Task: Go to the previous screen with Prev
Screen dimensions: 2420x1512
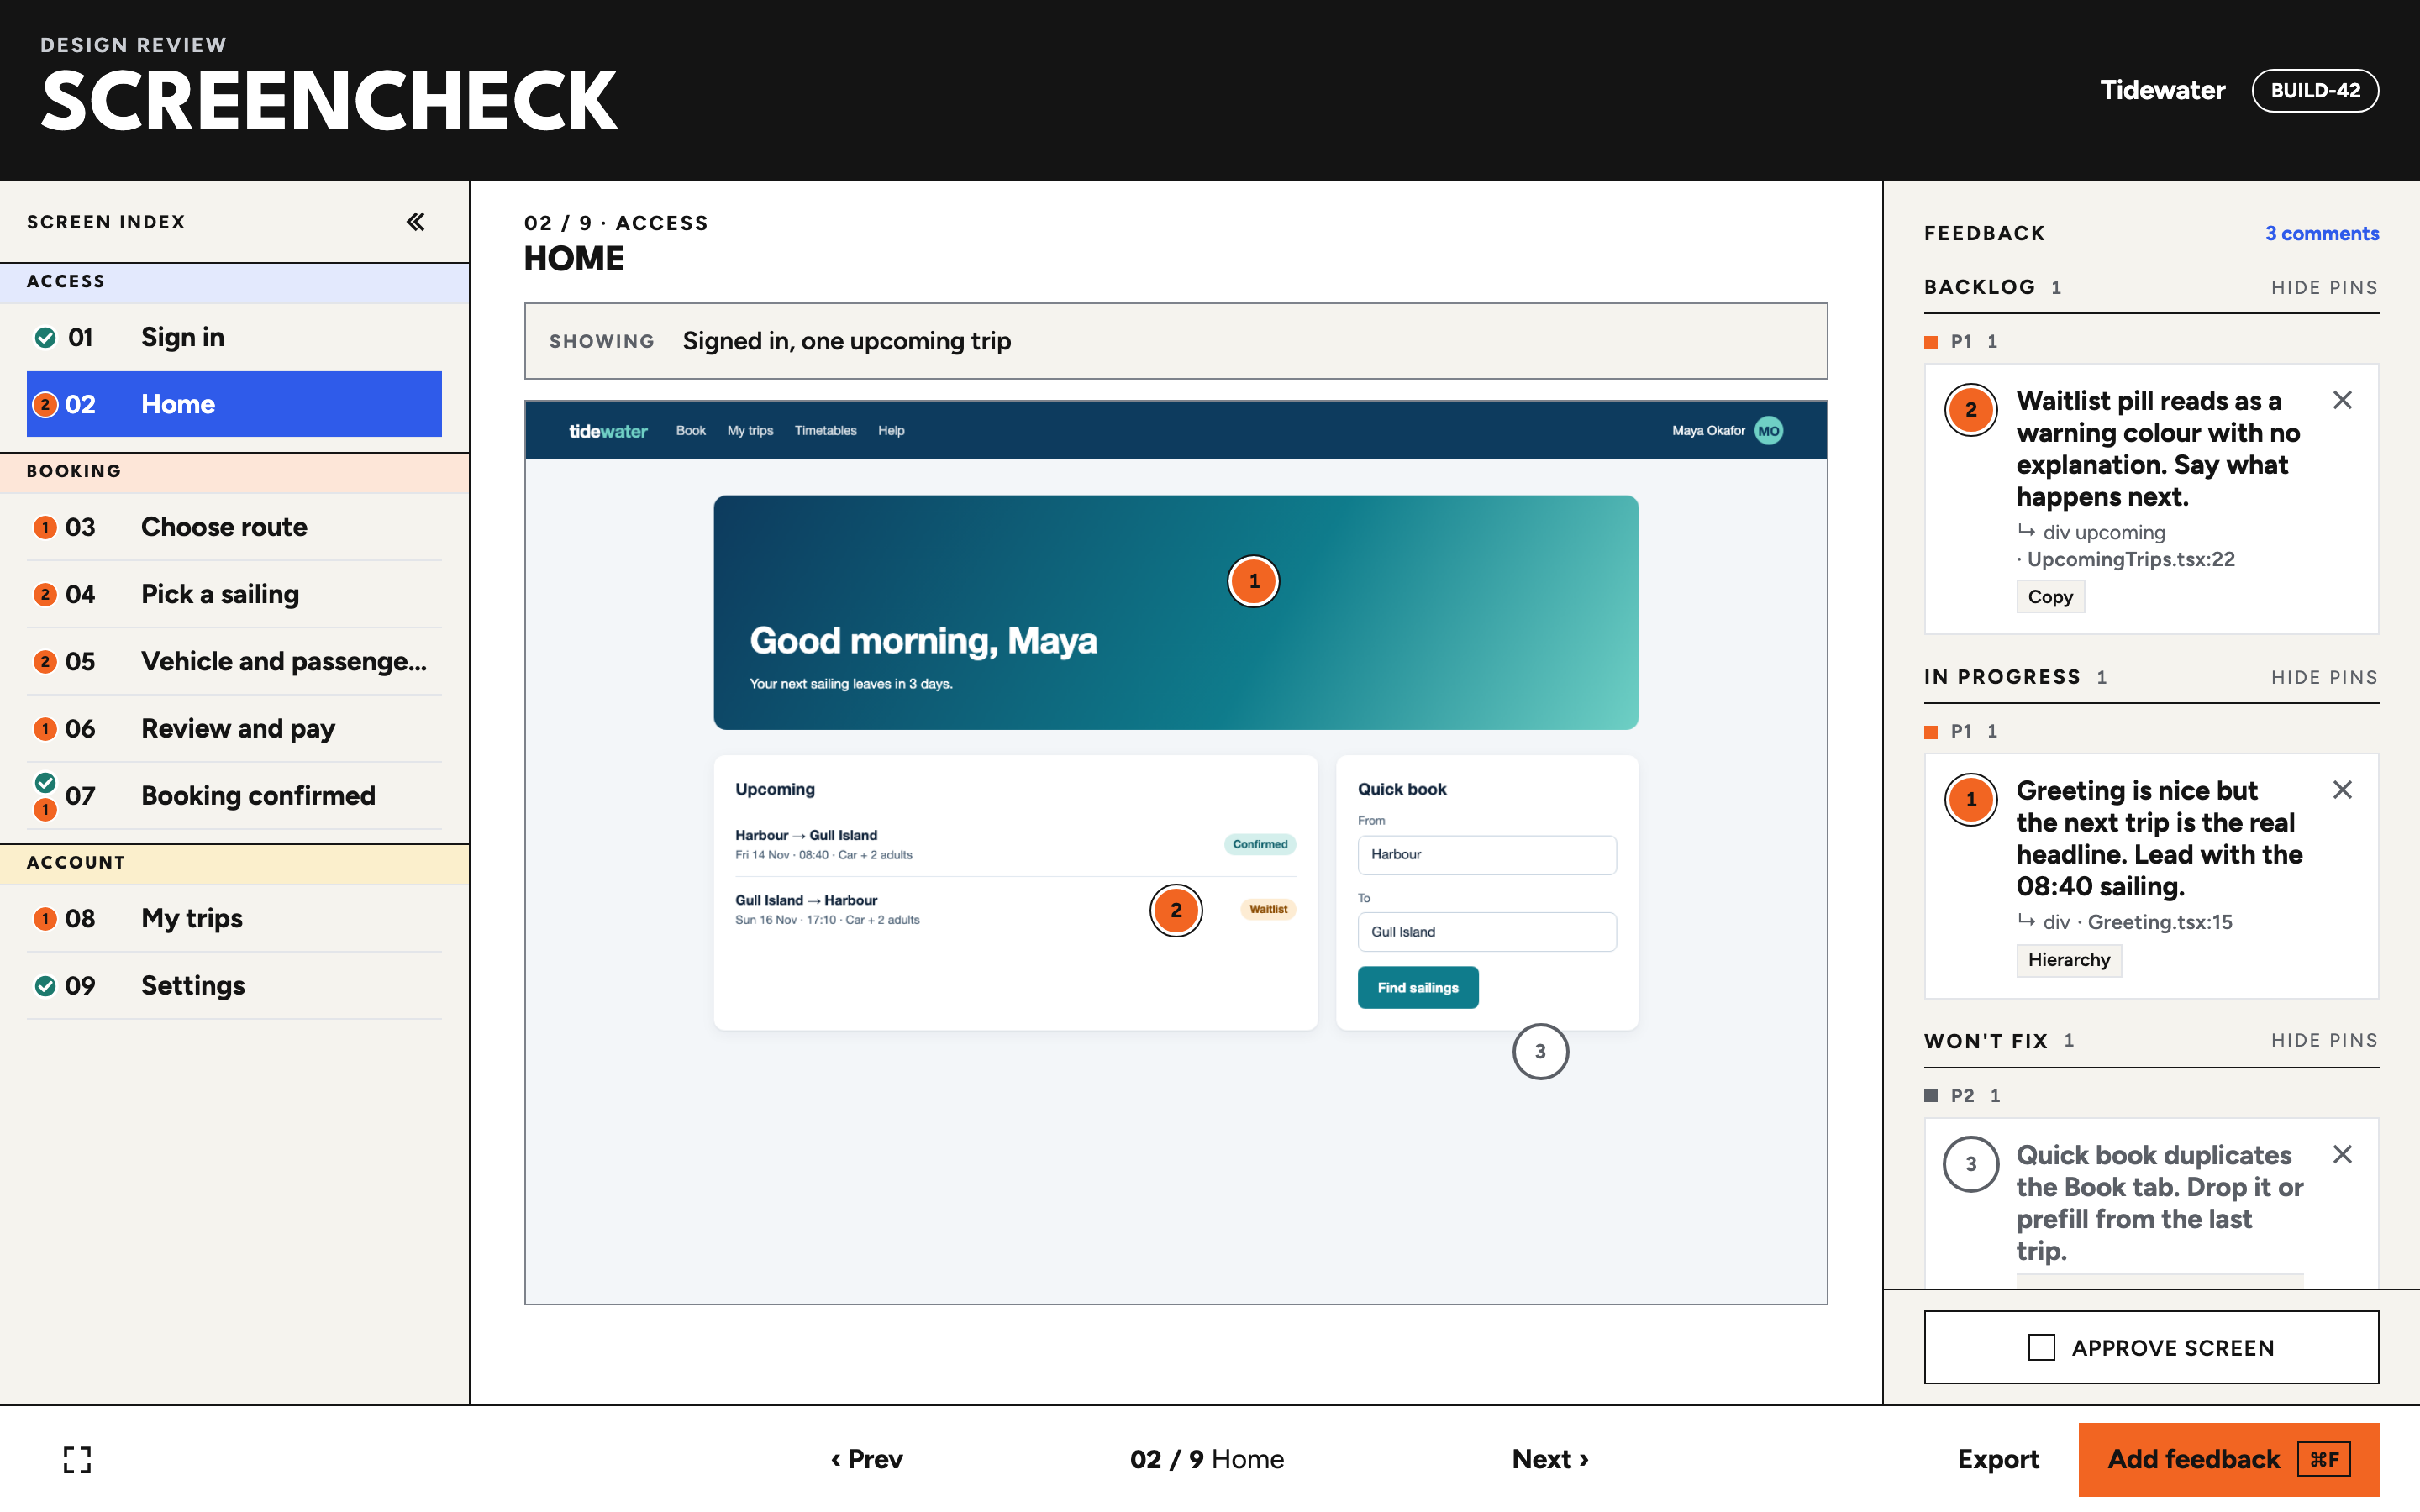Action: (x=866, y=1459)
